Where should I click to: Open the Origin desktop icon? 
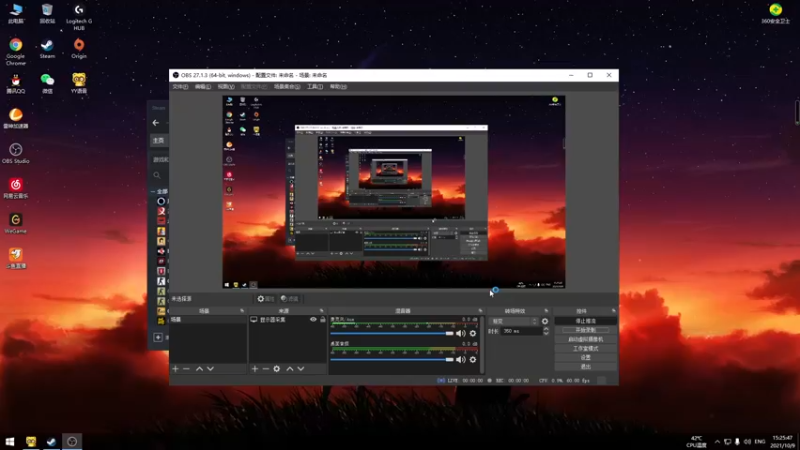pos(79,48)
